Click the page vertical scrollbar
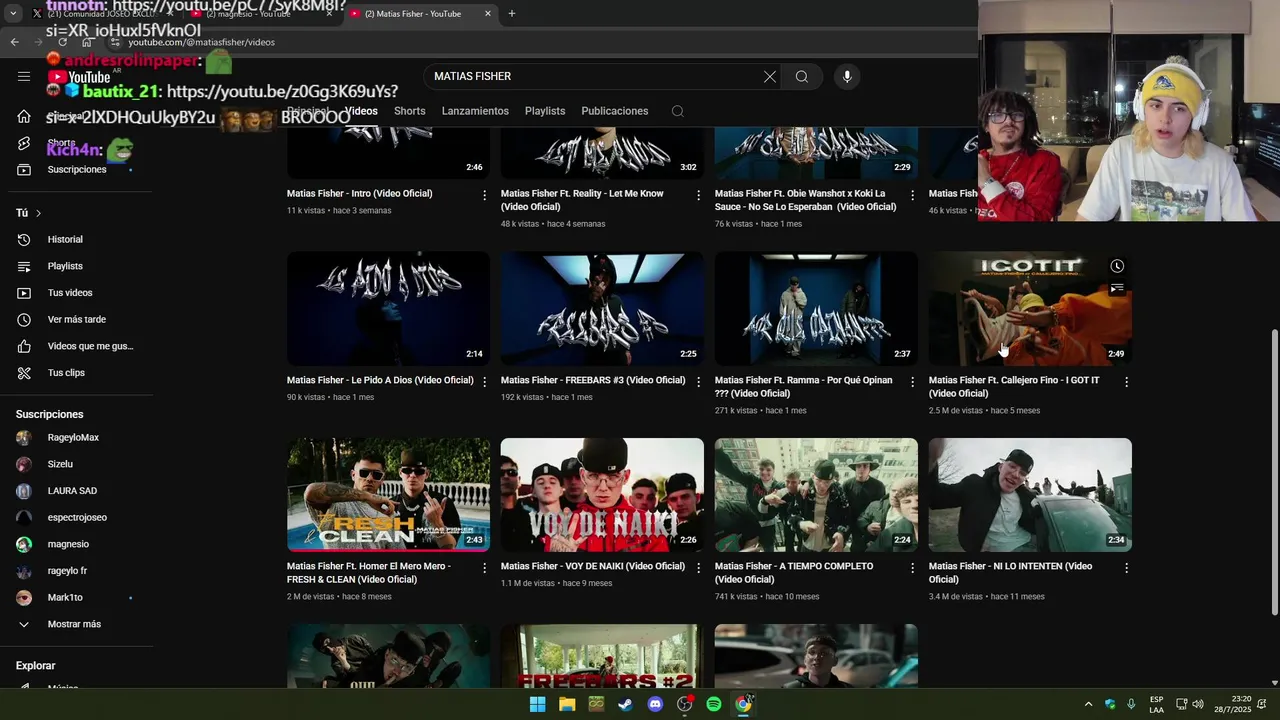 (x=1274, y=470)
